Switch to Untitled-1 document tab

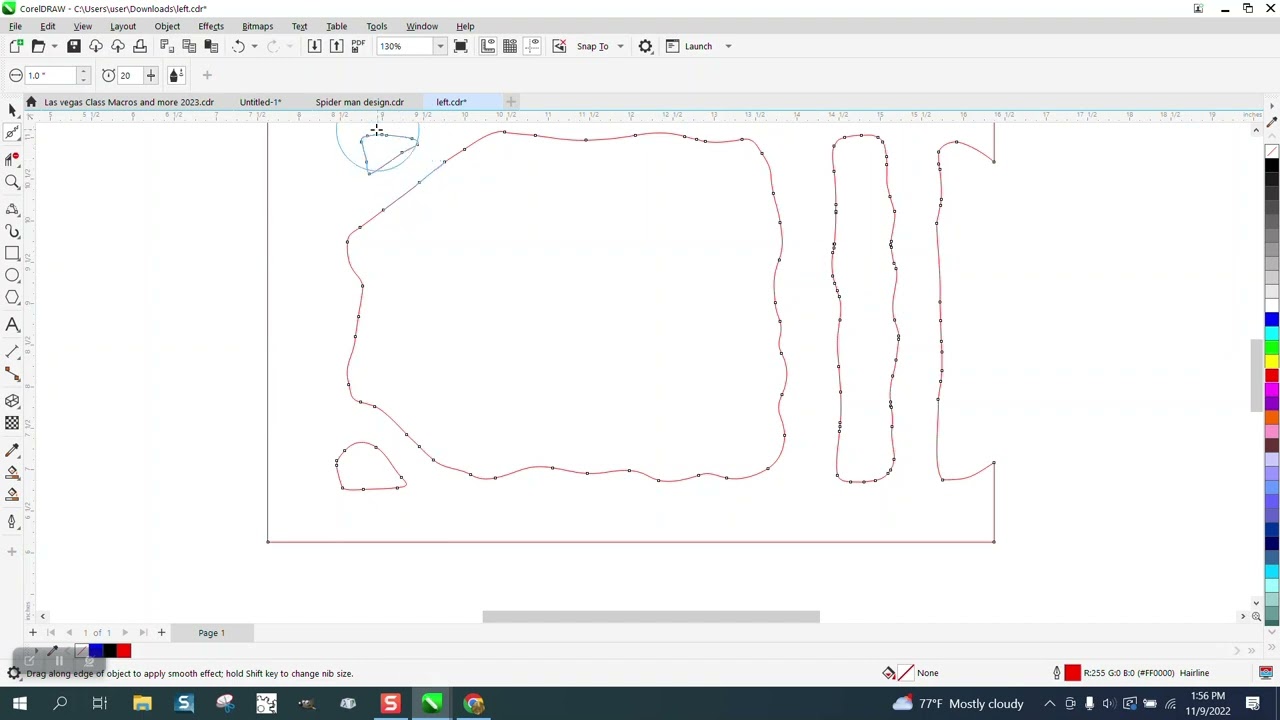point(260,102)
